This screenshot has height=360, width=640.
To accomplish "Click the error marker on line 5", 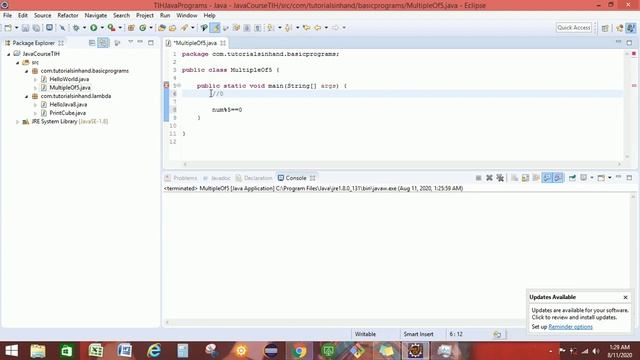I will pos(166,85).
